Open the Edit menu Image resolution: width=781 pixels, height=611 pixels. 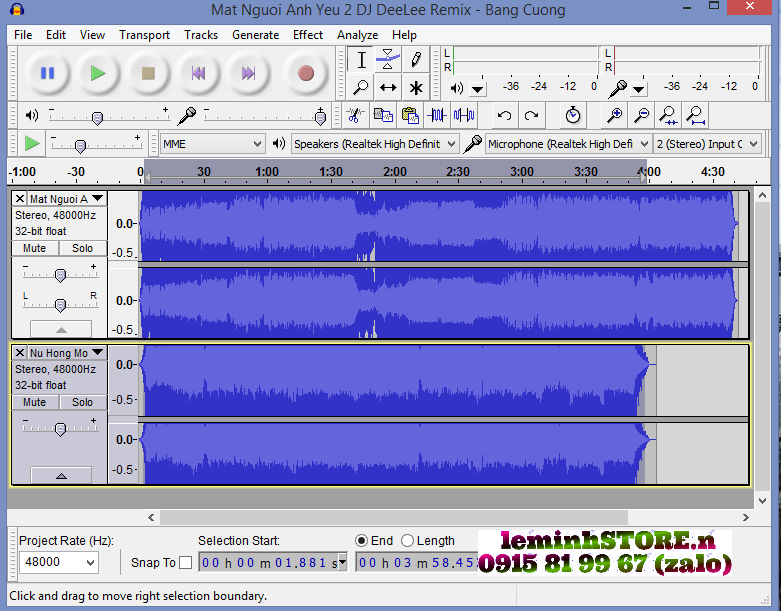point(56,35)
